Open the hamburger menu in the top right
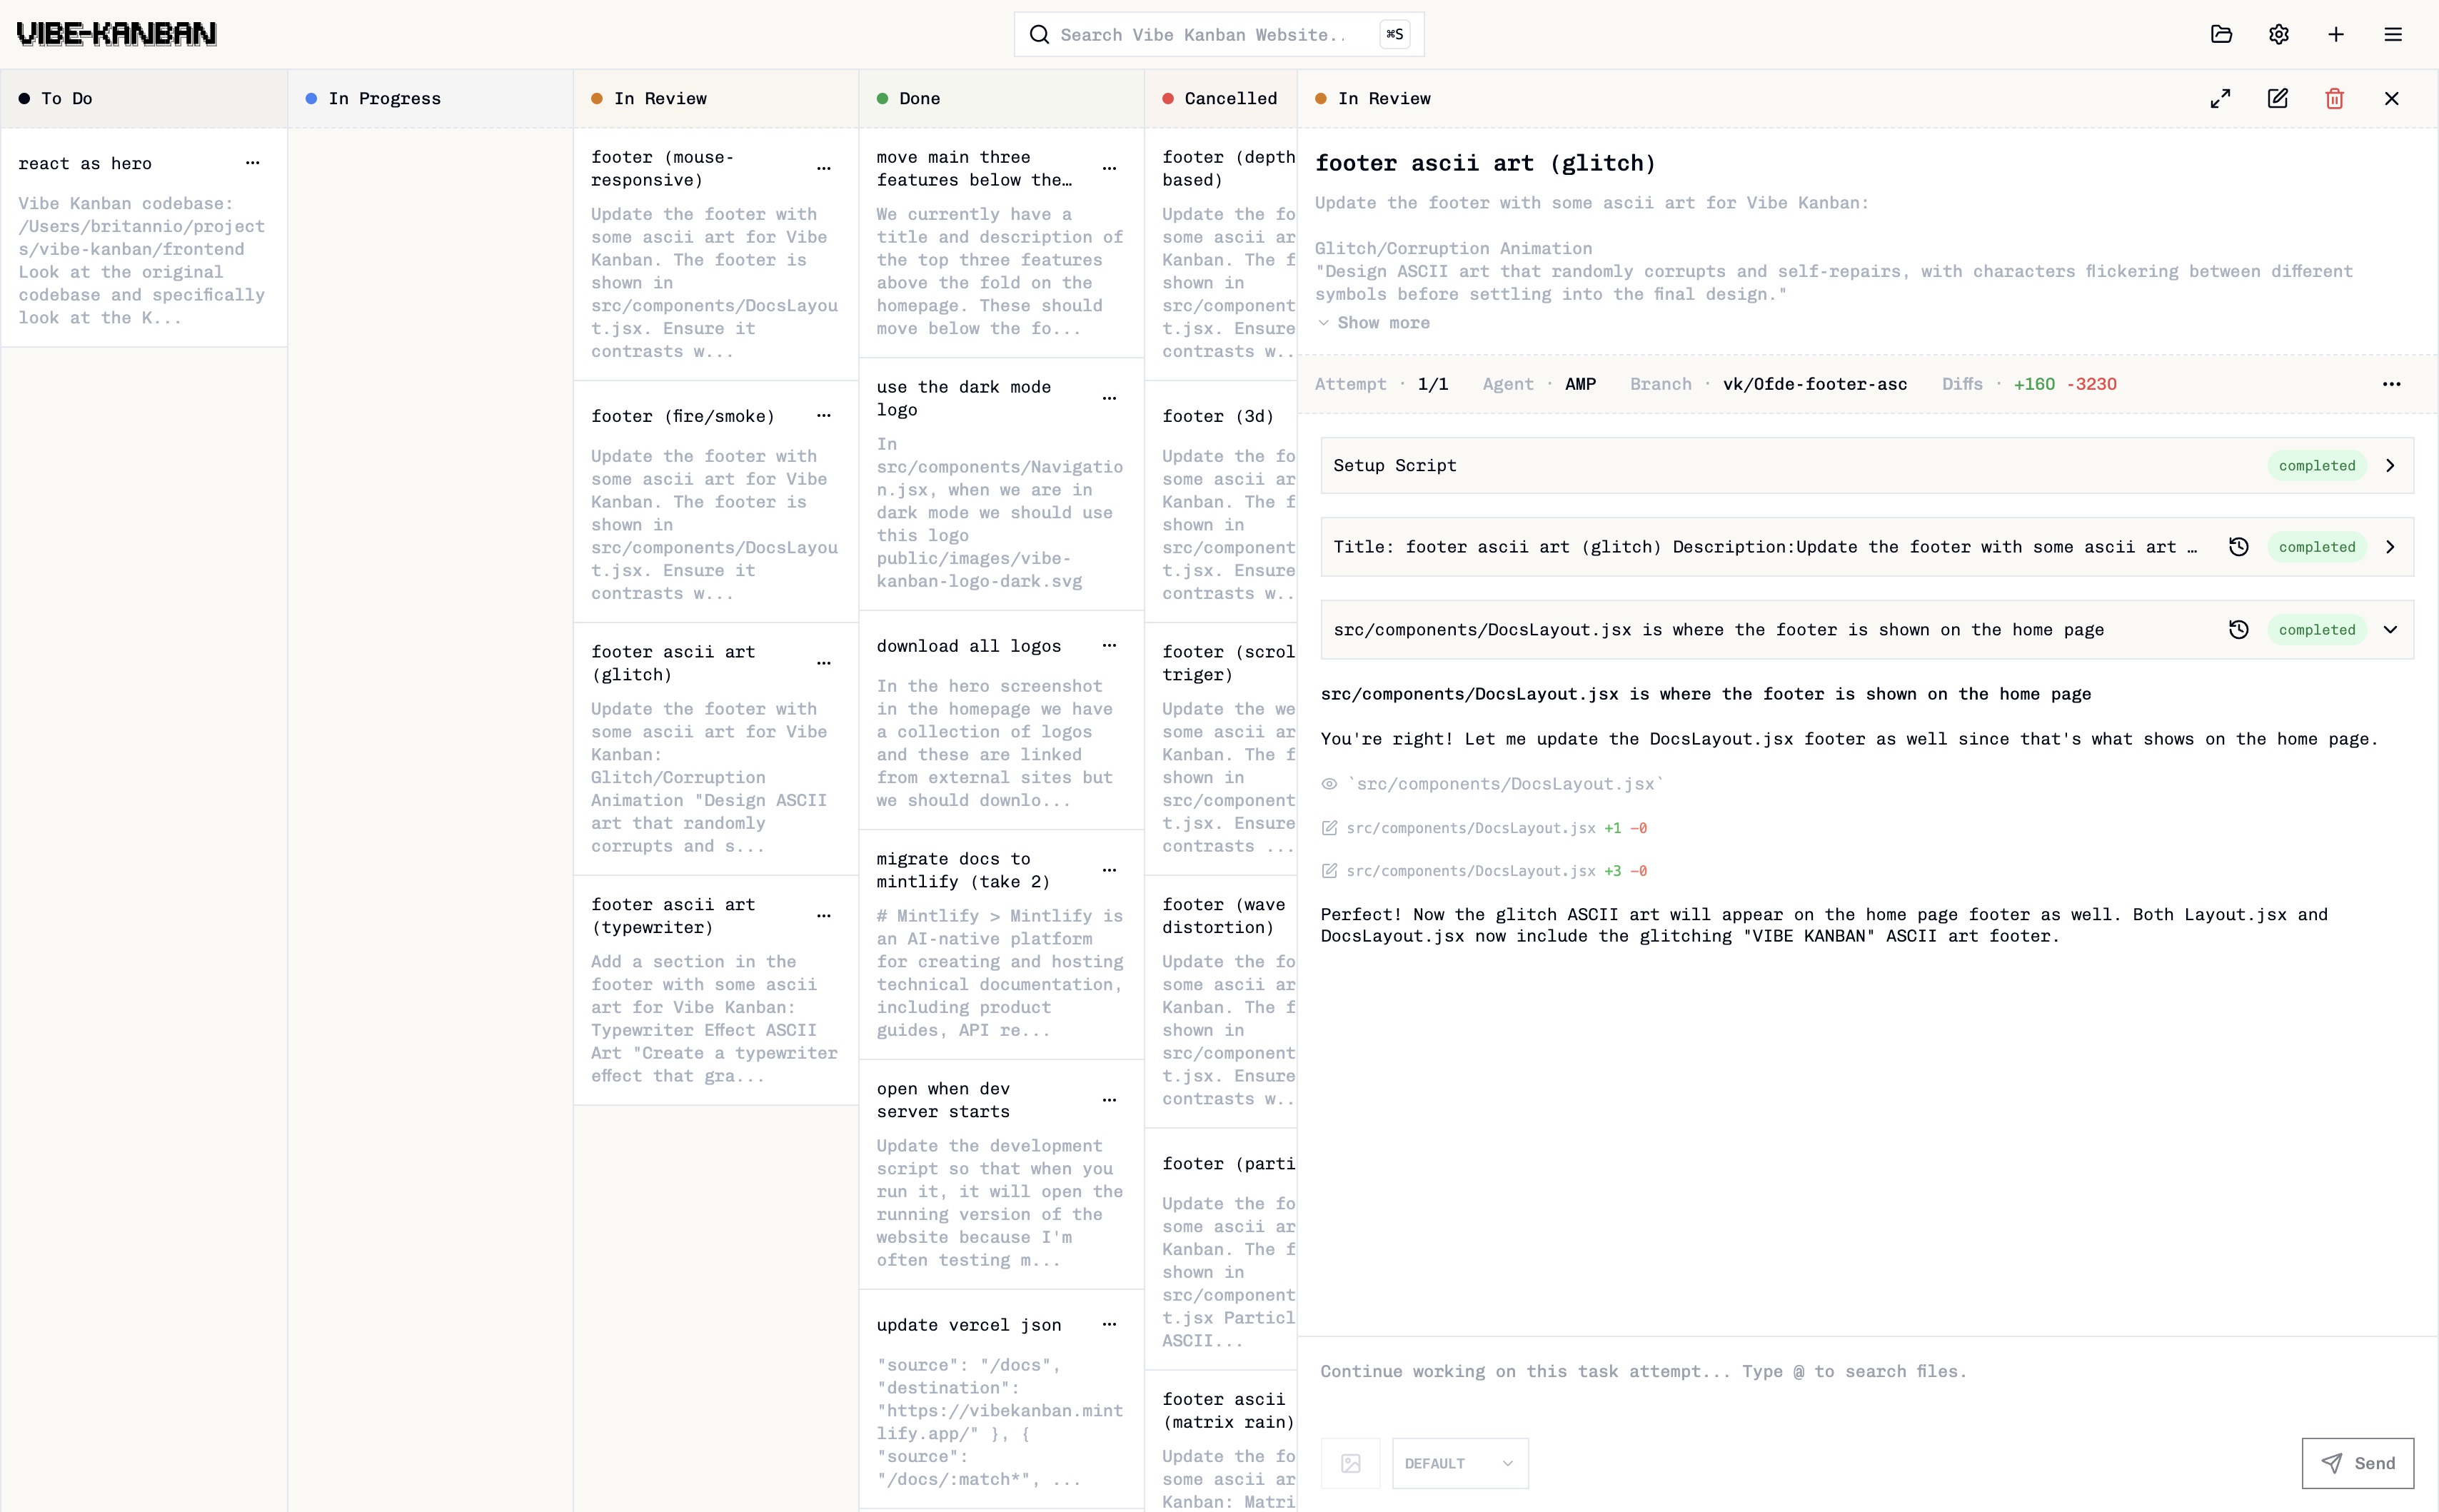 [2394, 33]
